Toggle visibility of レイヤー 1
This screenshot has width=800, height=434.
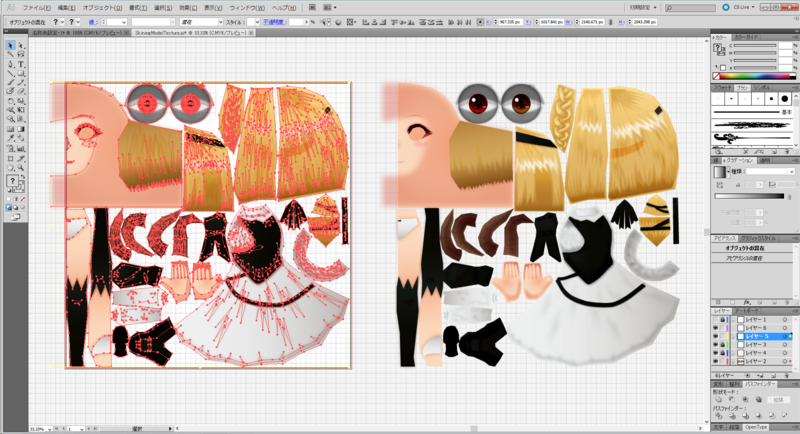pos(715,320)
